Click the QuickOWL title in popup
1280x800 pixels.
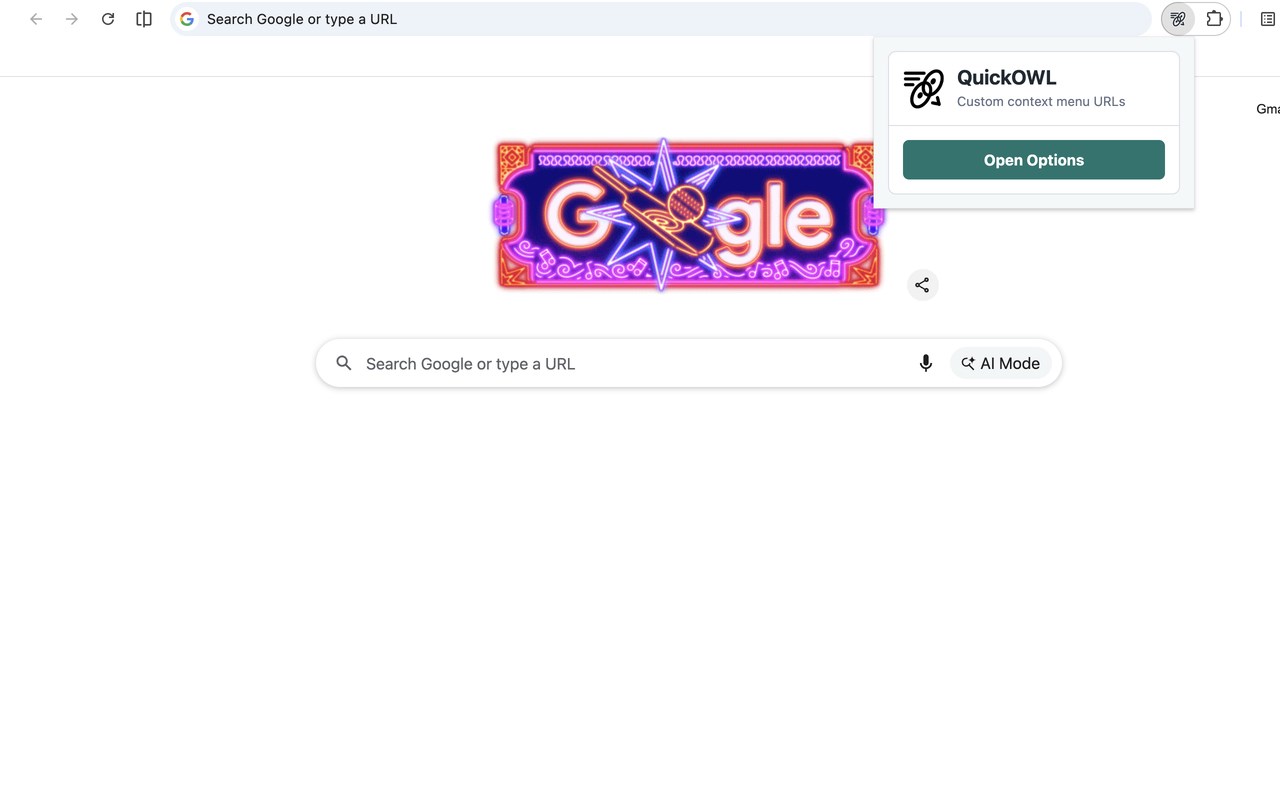(1006, 77)
